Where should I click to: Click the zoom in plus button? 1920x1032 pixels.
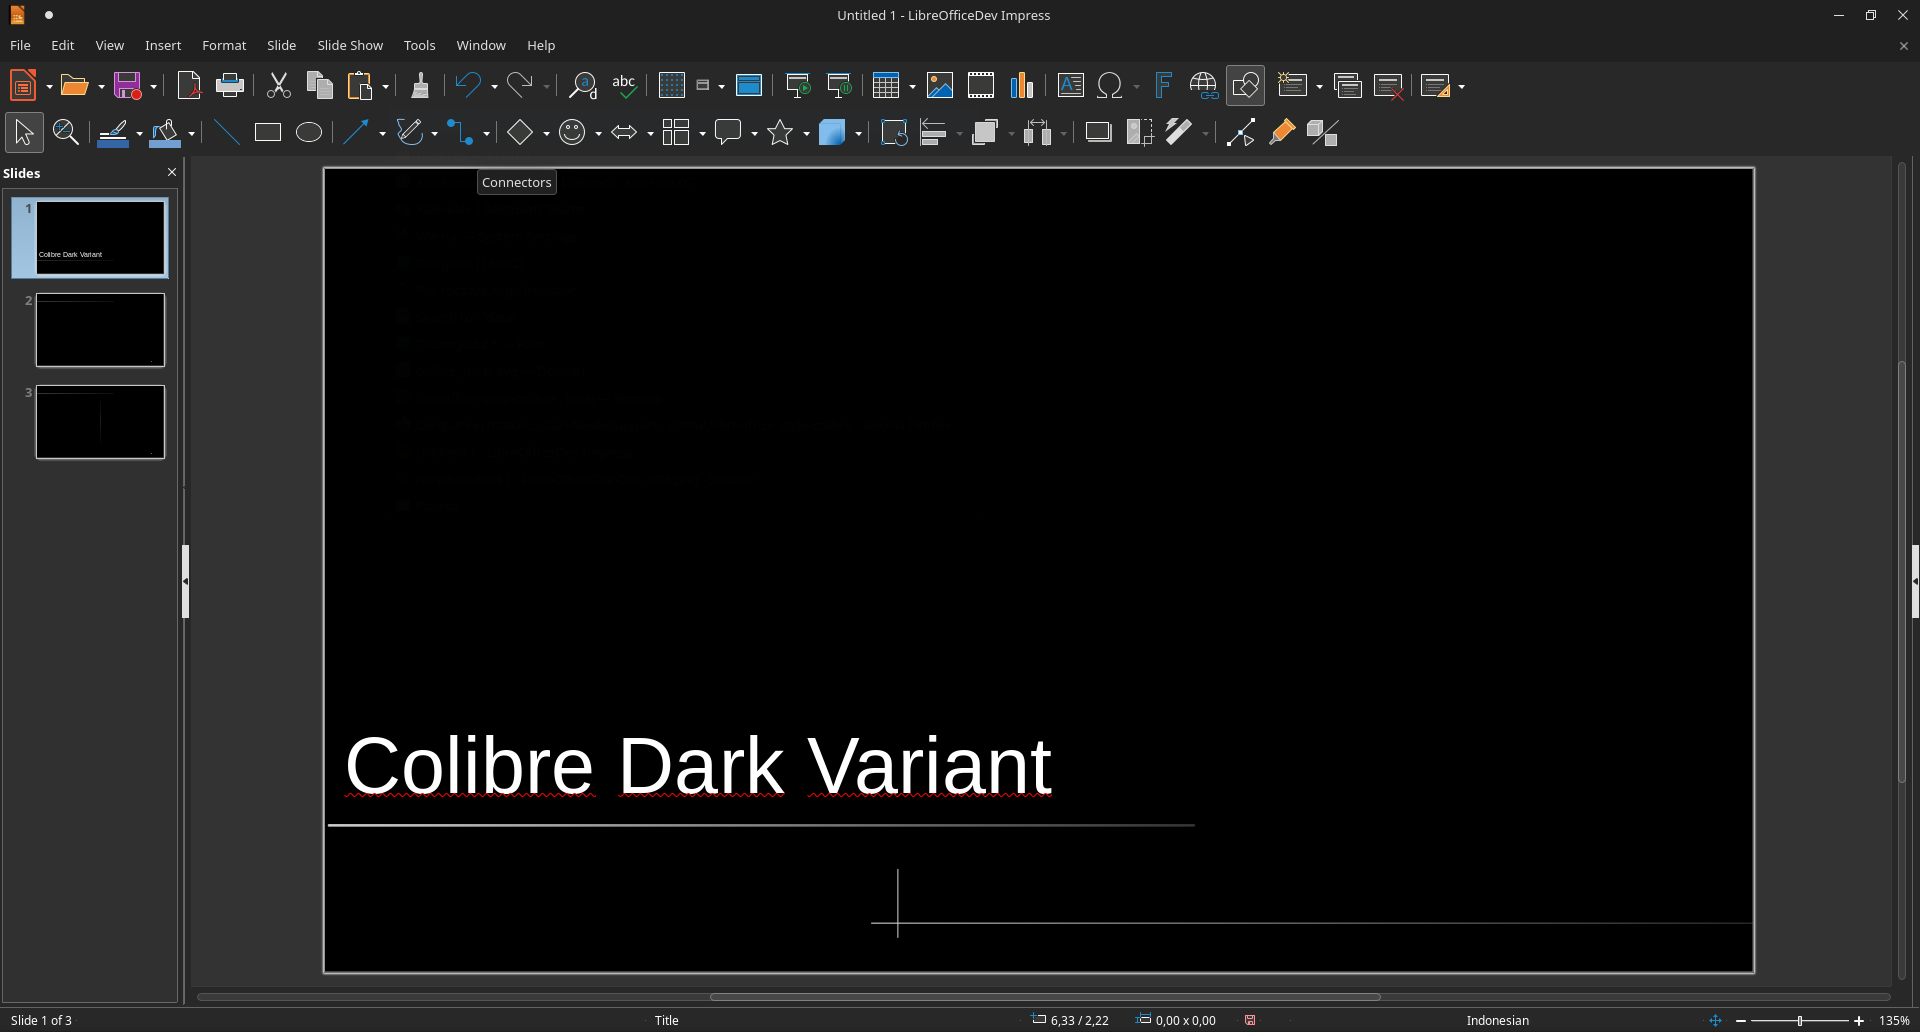[1859, 1021]
